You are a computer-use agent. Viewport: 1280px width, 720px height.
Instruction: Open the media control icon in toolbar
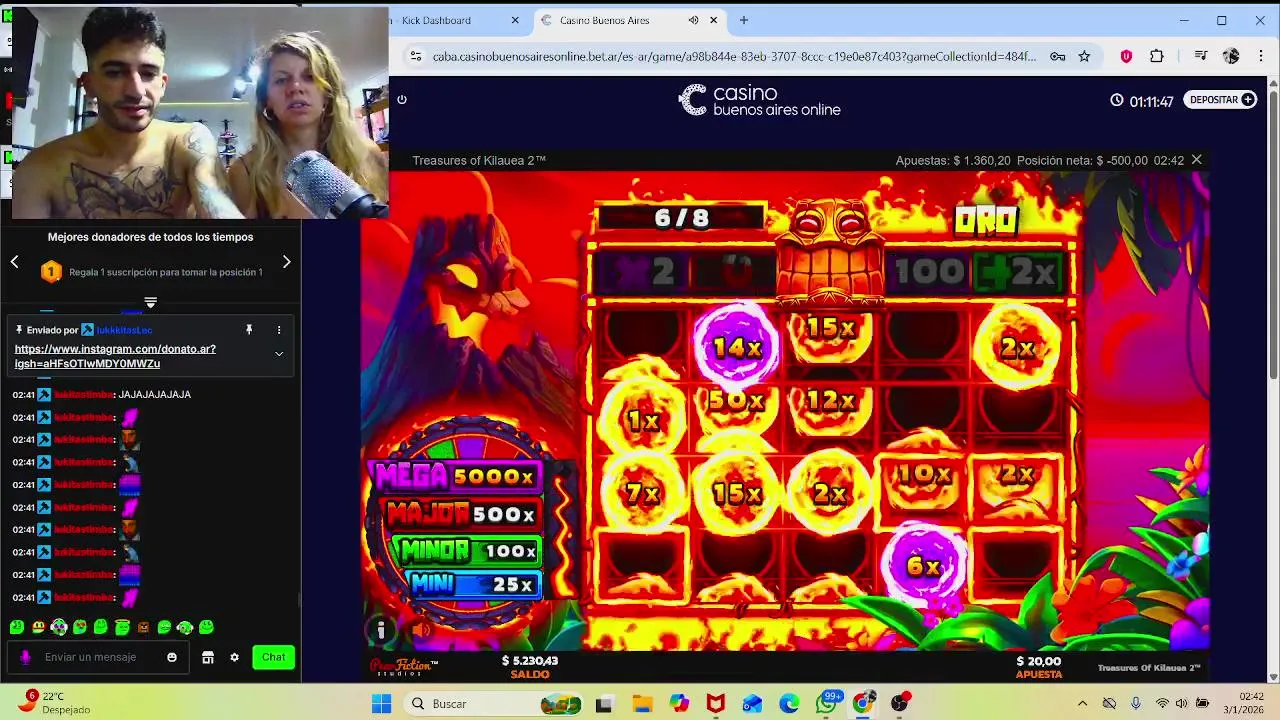click(x=1200, y=57)
